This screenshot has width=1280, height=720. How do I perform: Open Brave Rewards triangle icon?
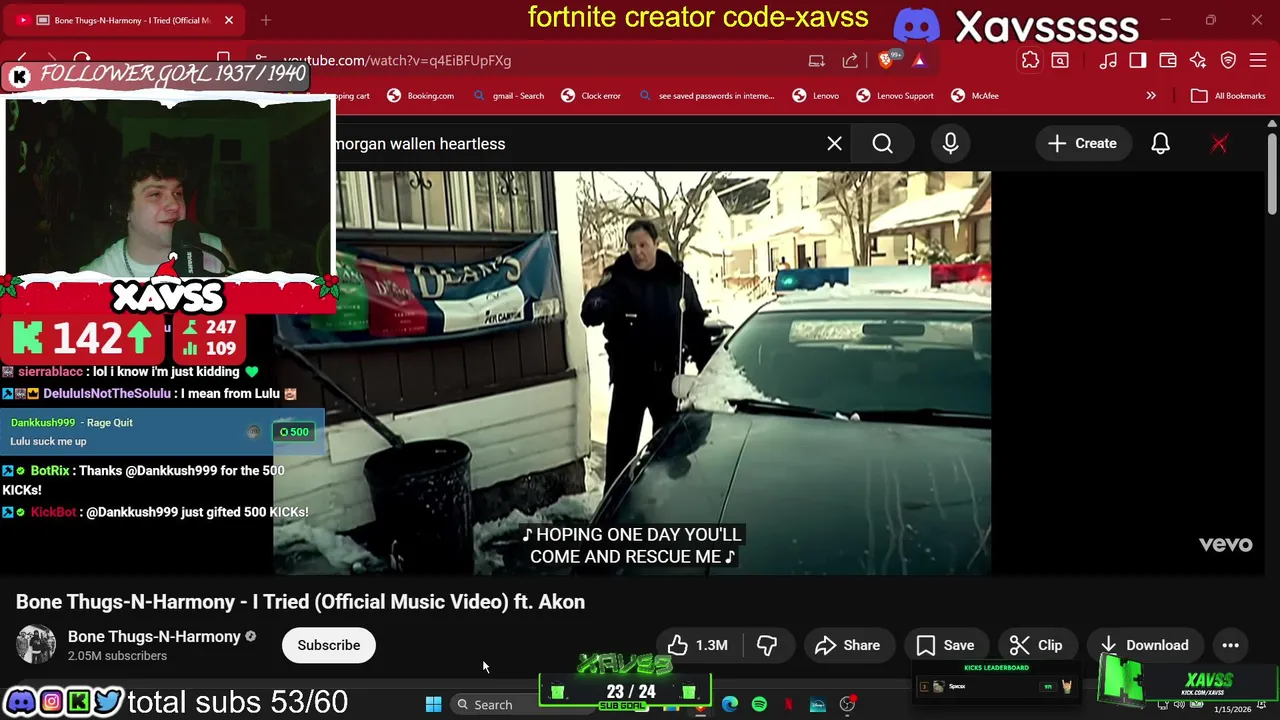tap(918, 60)
